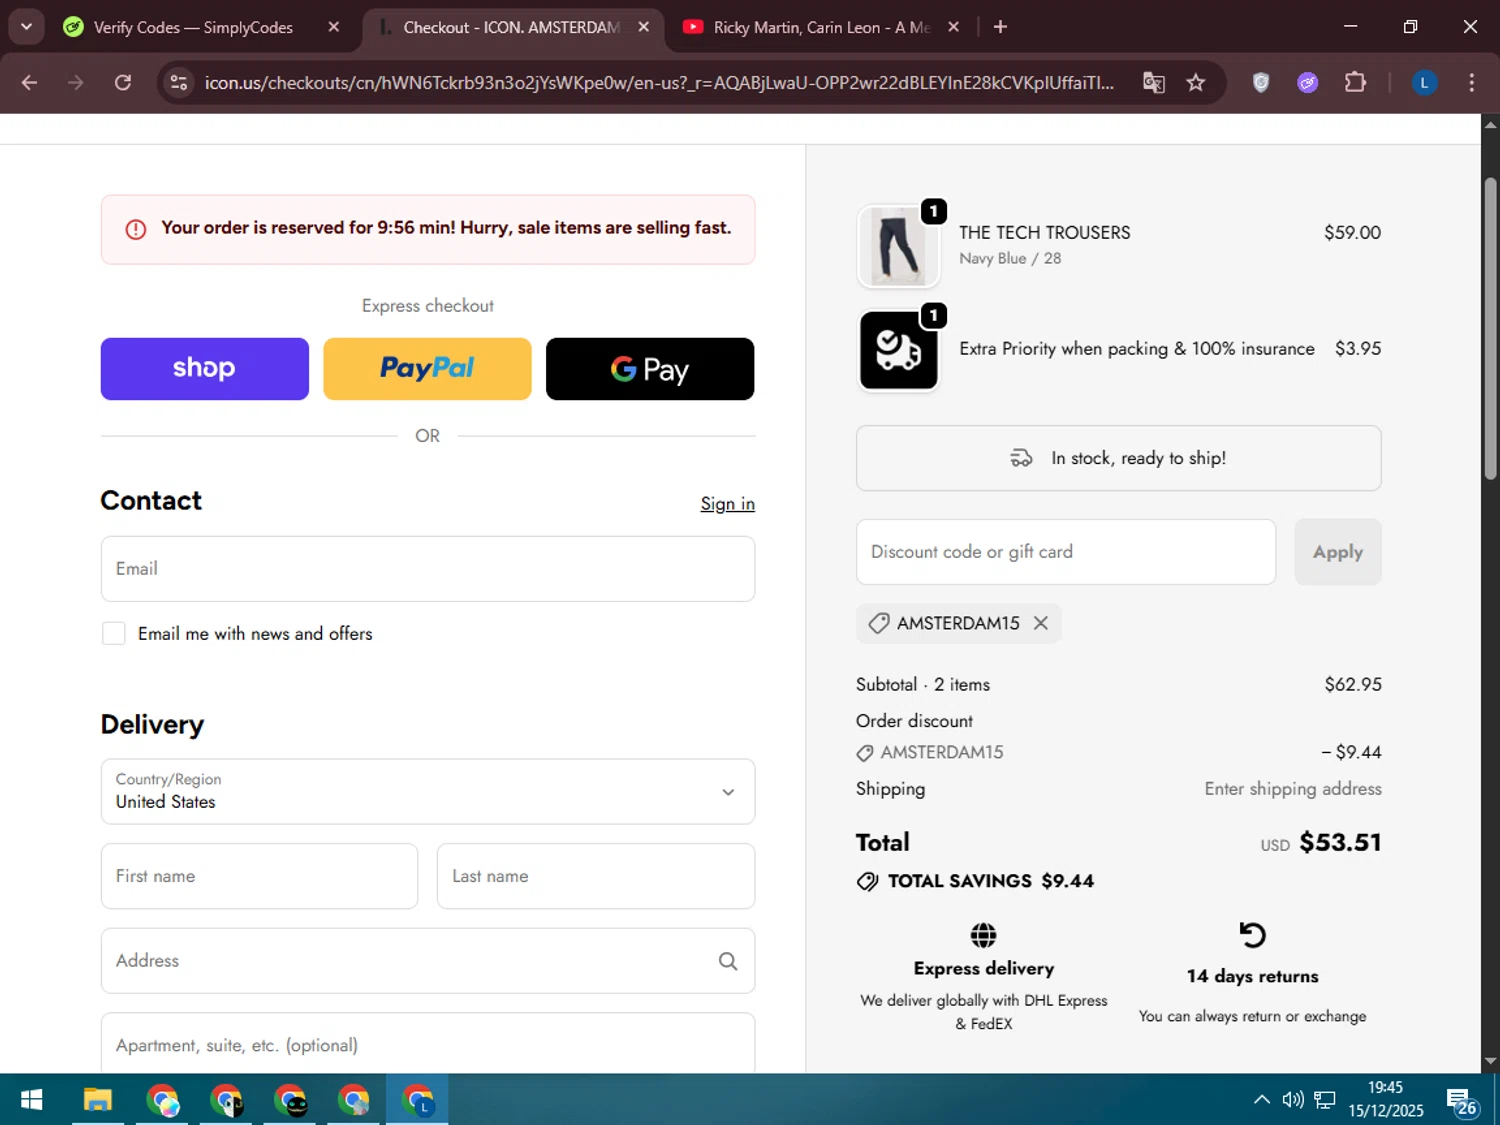Image resolution: width=1500 pixels, height=1125 pixels.
Task: Open the Extra Priority packing thumbnail
Action: 898,350
